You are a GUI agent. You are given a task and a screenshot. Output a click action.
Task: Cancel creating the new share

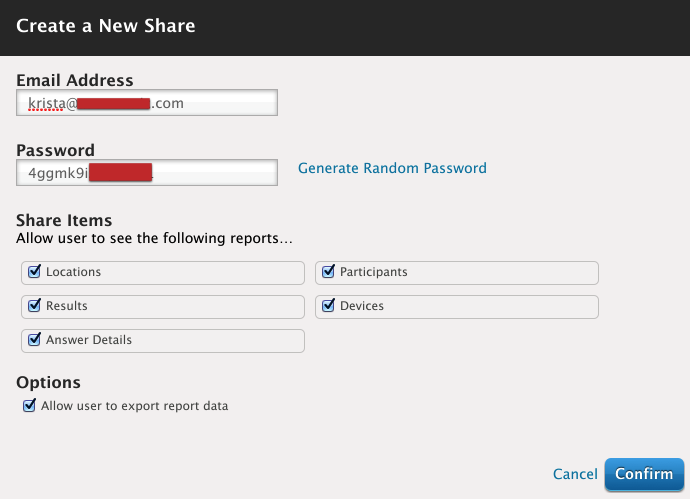(574, 474)
